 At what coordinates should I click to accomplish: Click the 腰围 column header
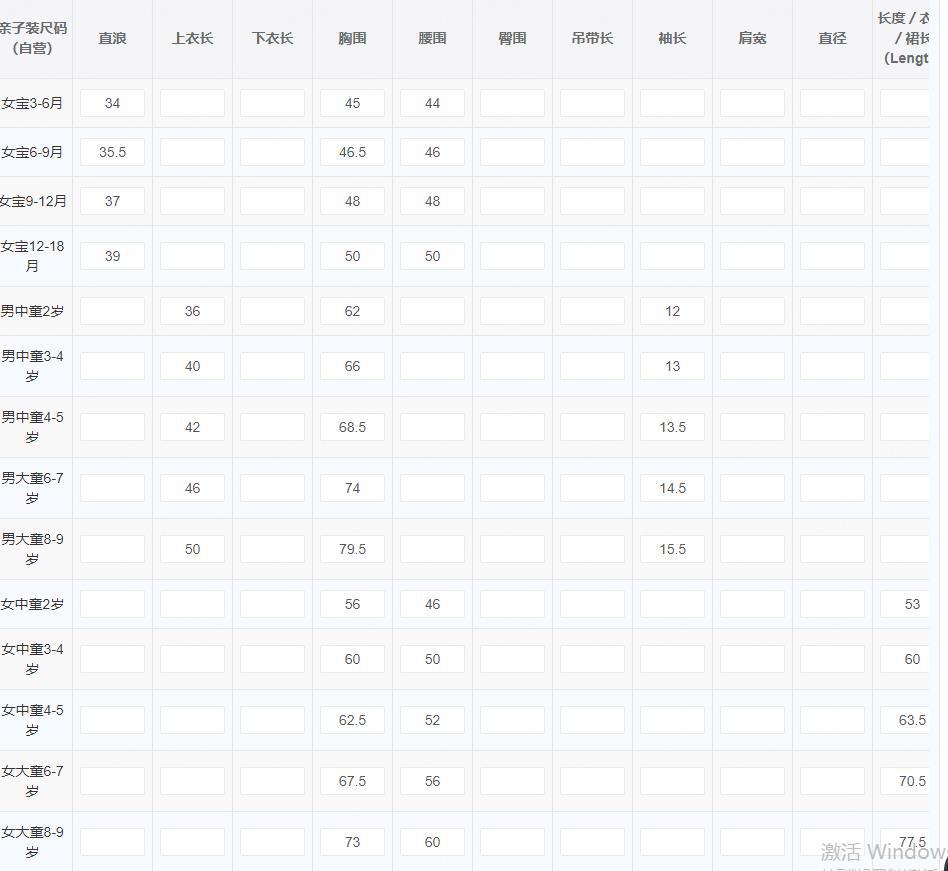click(x=432, y=38)
